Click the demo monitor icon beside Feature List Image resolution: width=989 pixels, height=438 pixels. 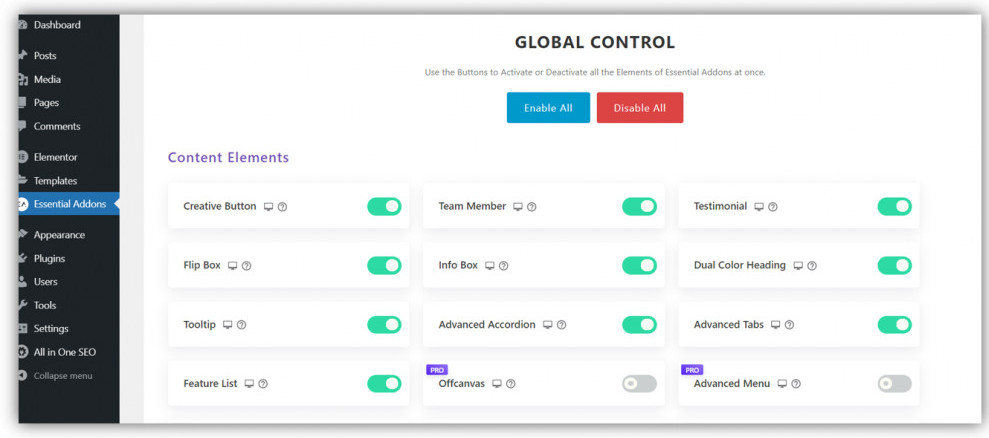click(249, 384)
